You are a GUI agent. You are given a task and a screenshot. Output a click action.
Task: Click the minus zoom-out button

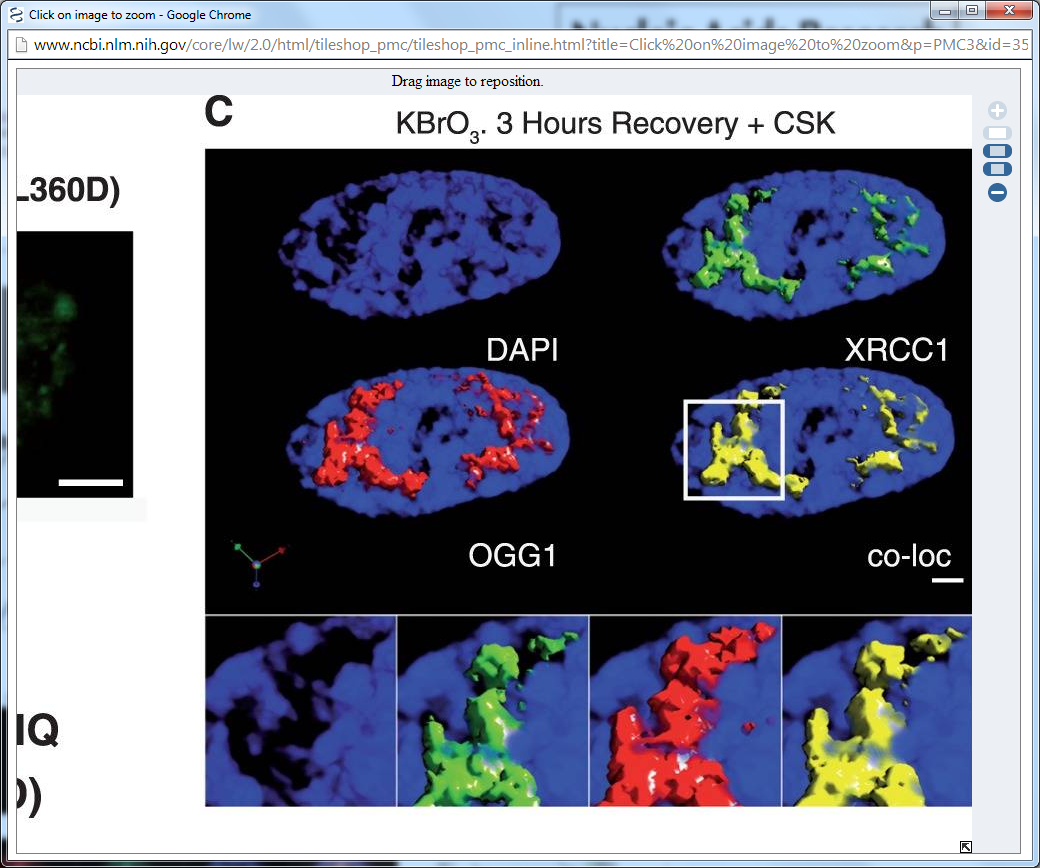(997, 193)
